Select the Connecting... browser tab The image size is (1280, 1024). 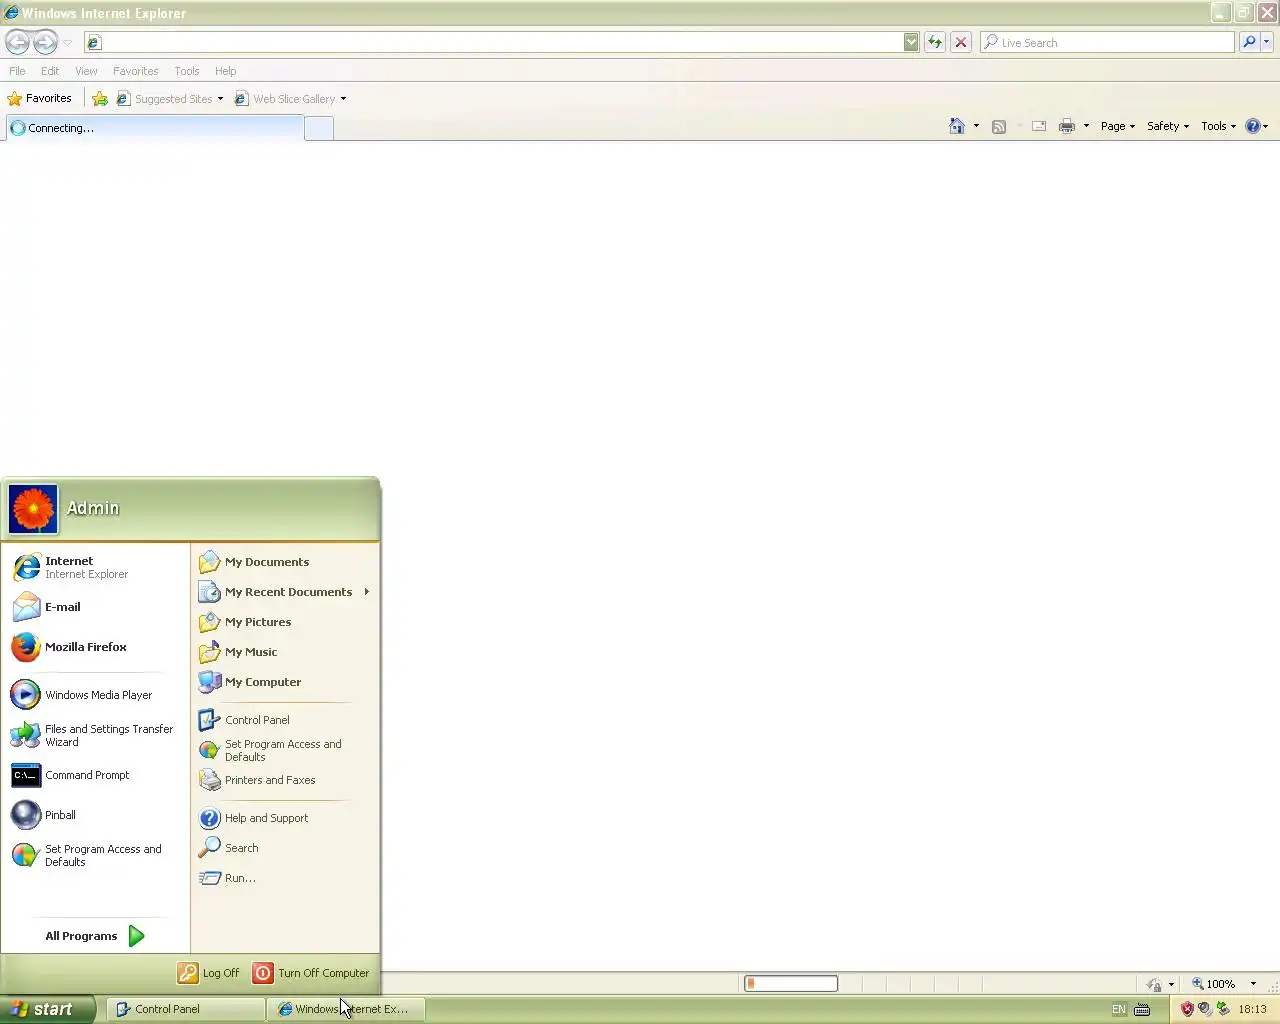tap(154, 128)
